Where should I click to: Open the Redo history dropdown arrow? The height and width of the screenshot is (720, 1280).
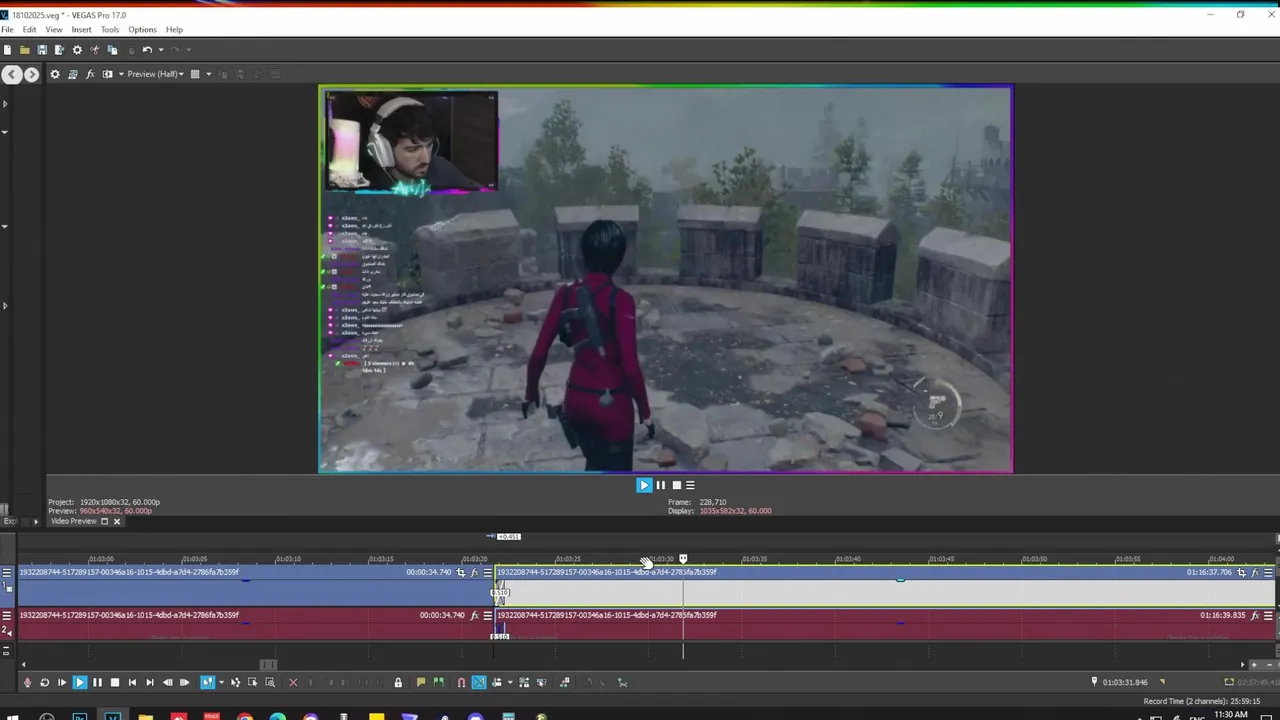(188, 50)
